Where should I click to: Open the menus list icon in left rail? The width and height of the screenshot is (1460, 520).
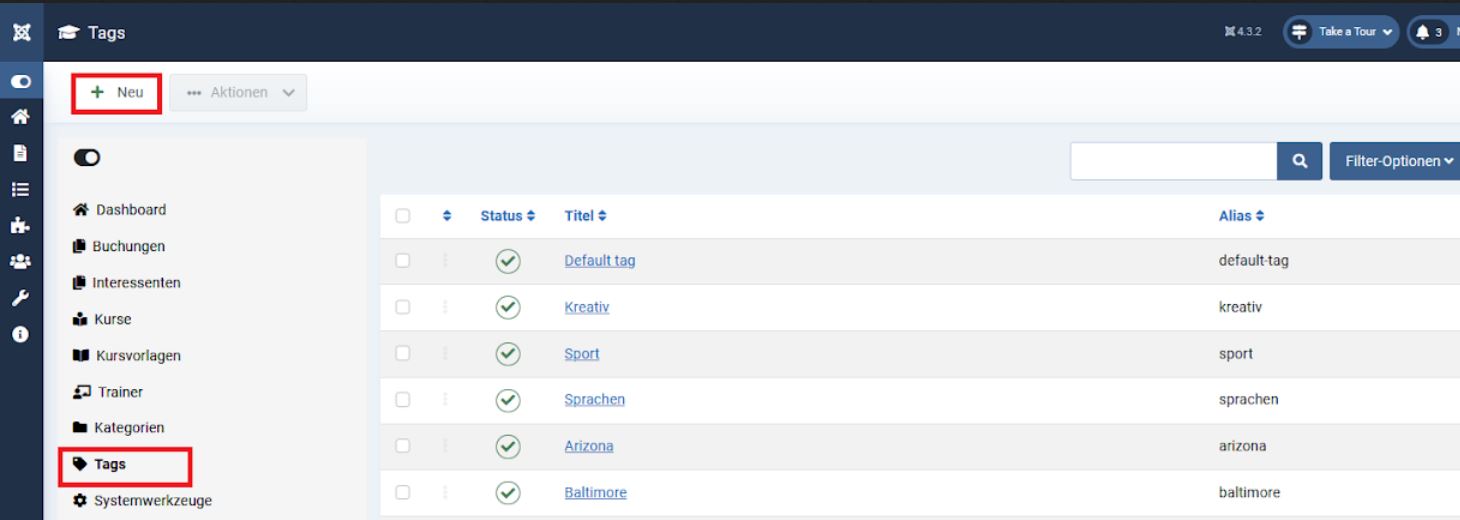[20, 189]
